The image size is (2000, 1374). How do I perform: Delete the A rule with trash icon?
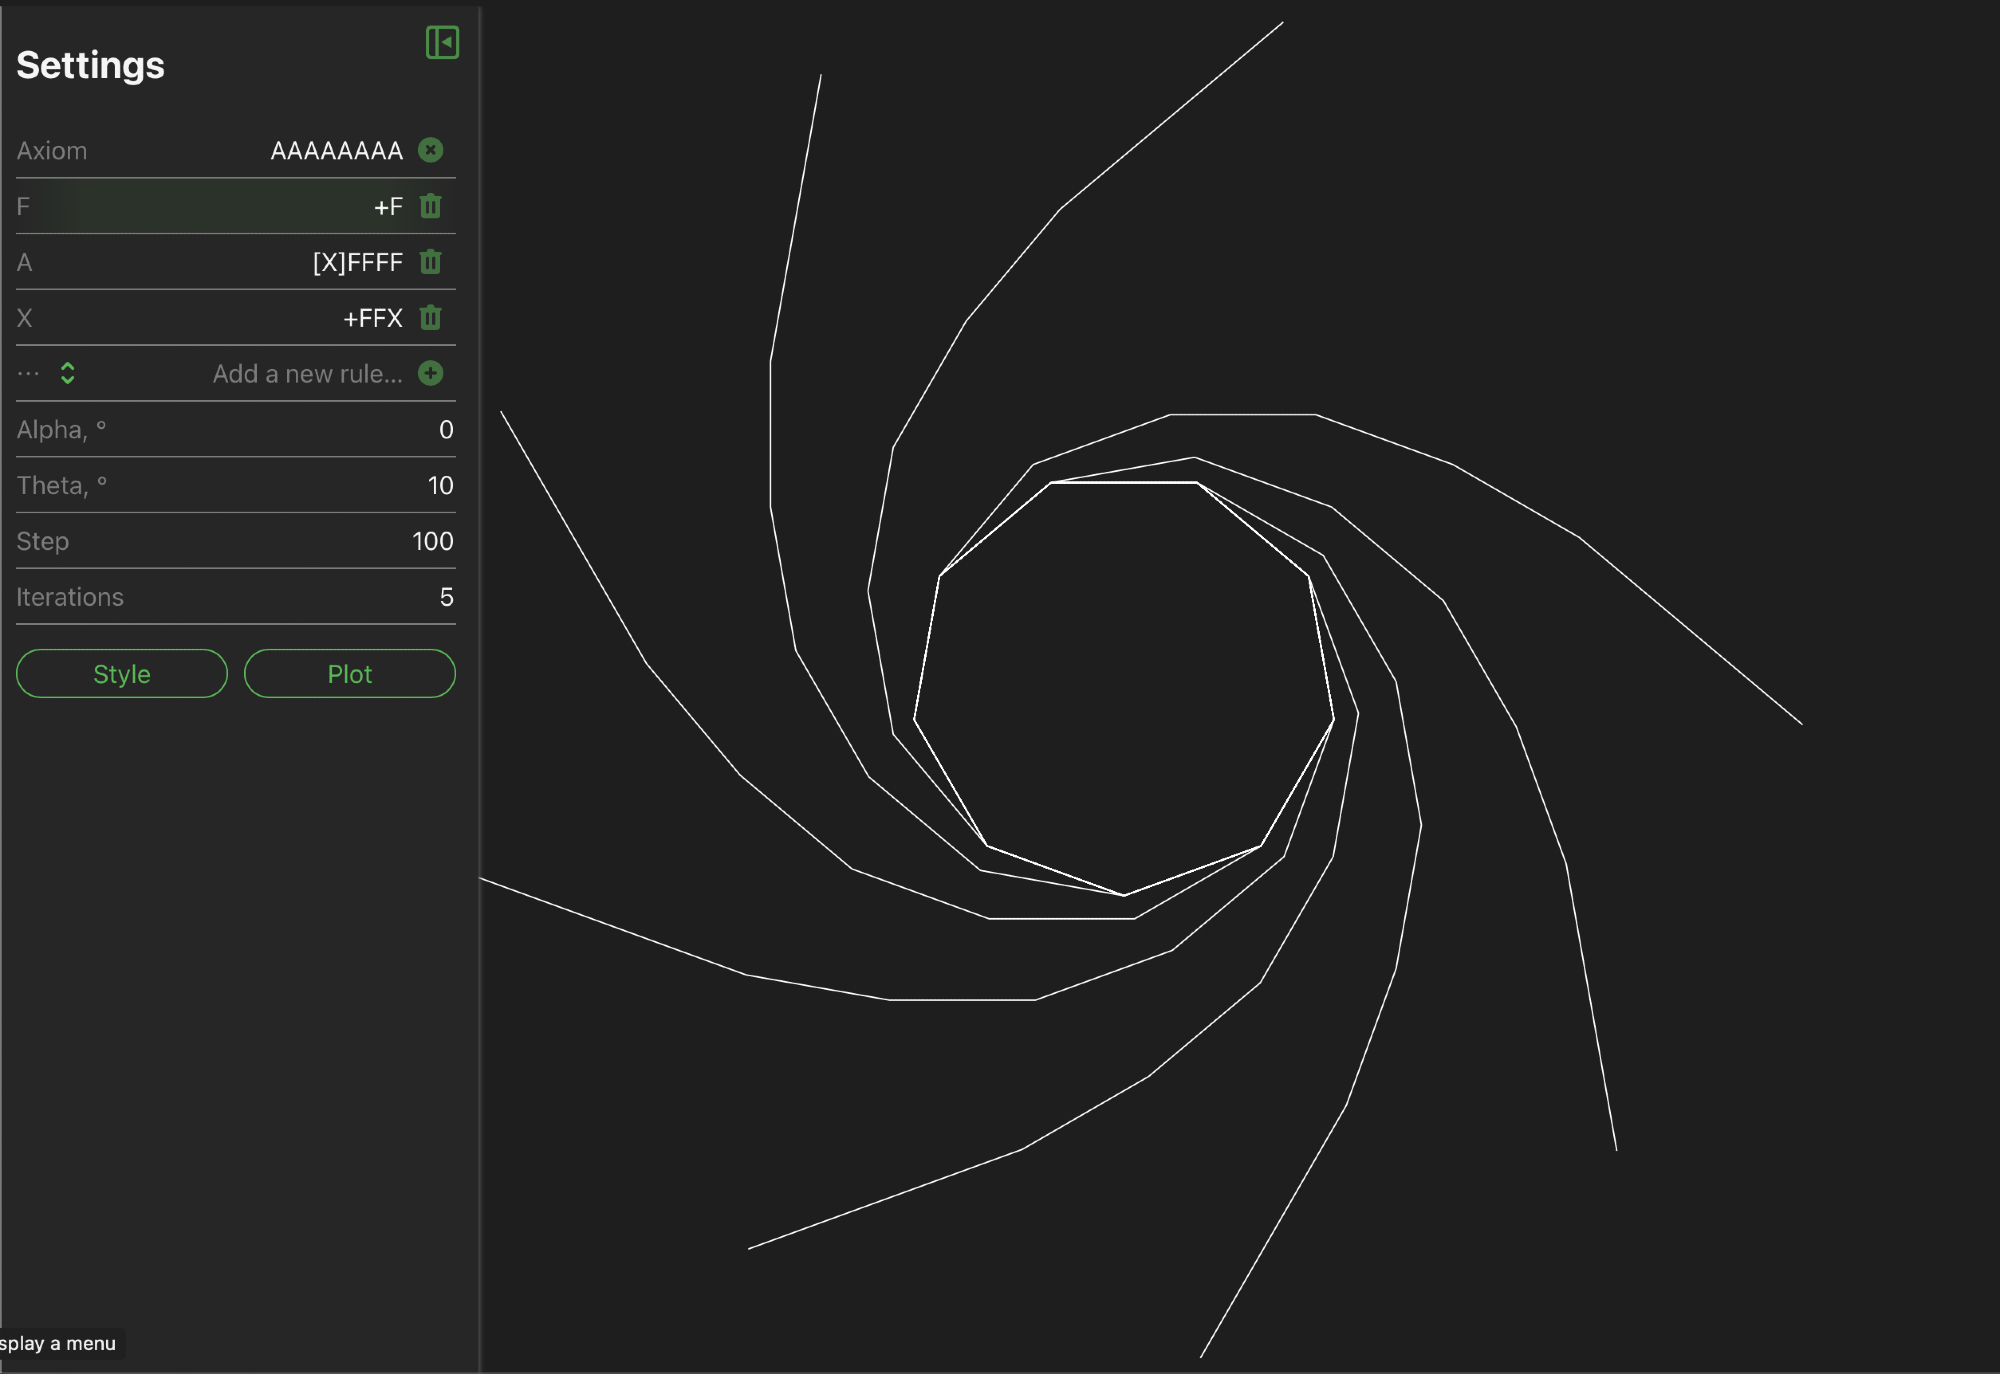pos(431,262)
